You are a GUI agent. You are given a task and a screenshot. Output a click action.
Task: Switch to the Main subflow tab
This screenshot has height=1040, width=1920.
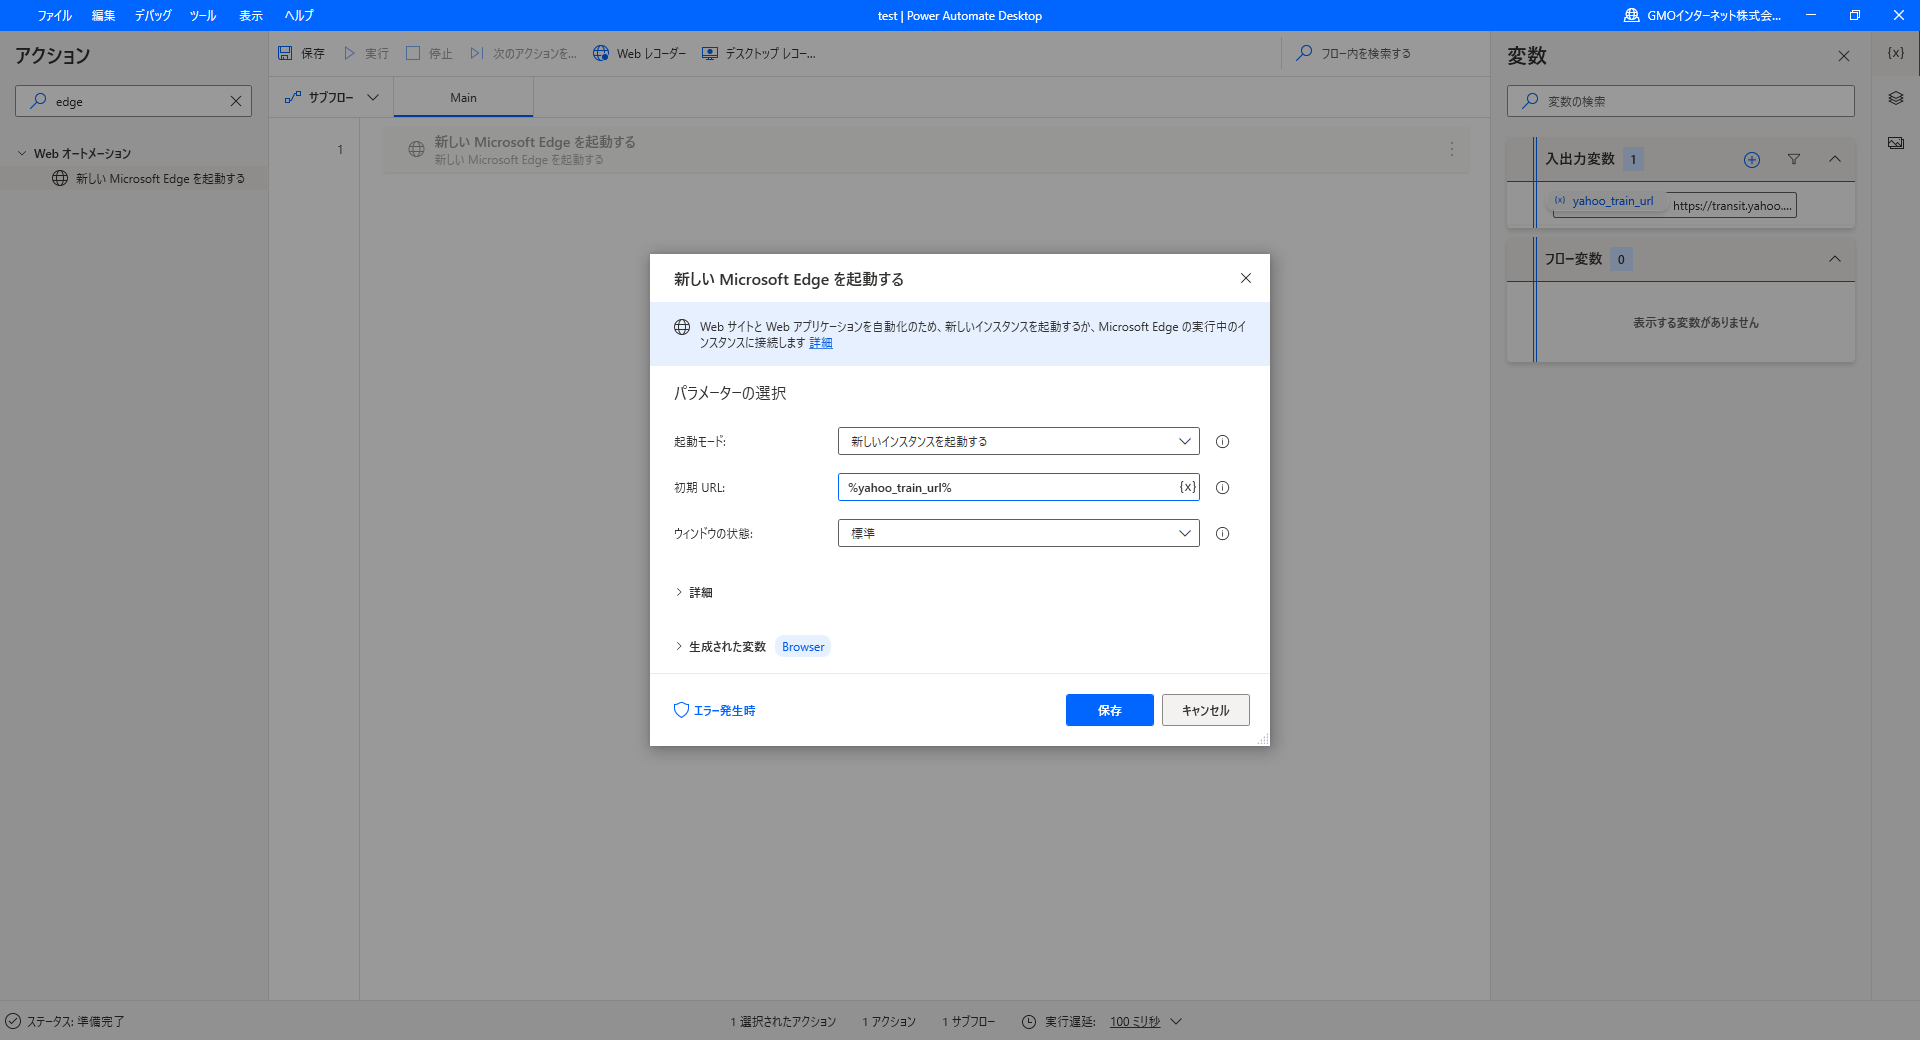click(x=463, y=97)
